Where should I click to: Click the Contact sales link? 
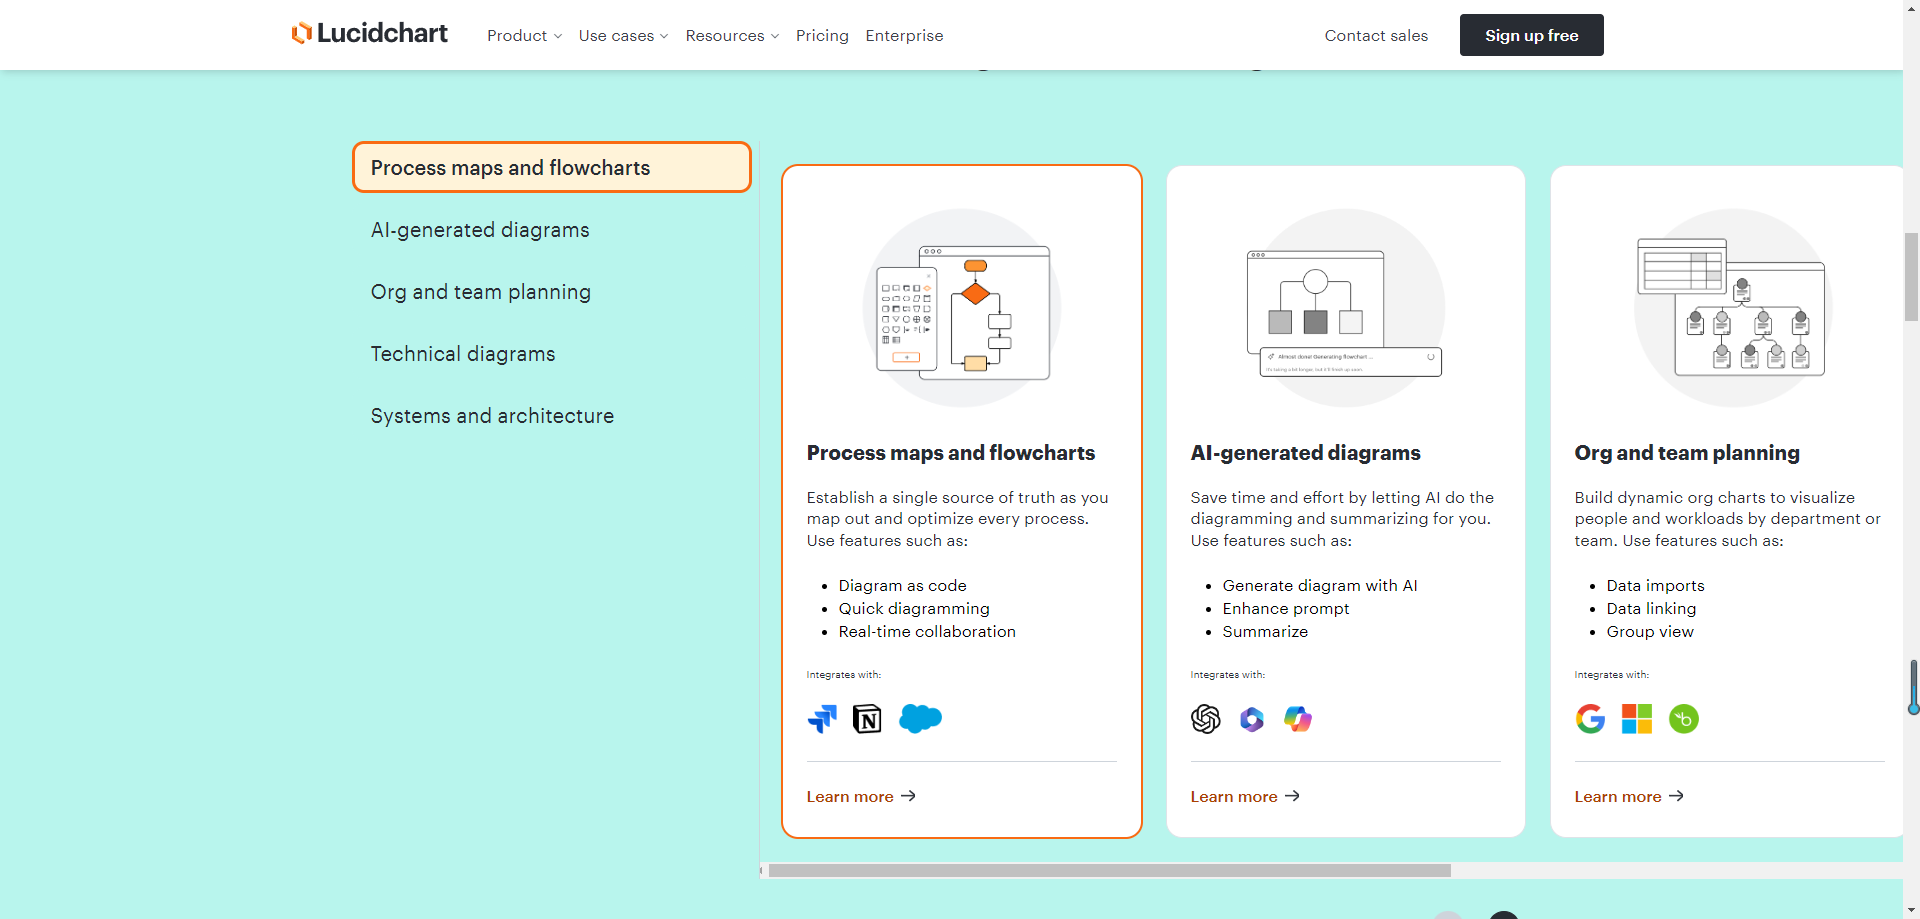[x=1376, y=36]
